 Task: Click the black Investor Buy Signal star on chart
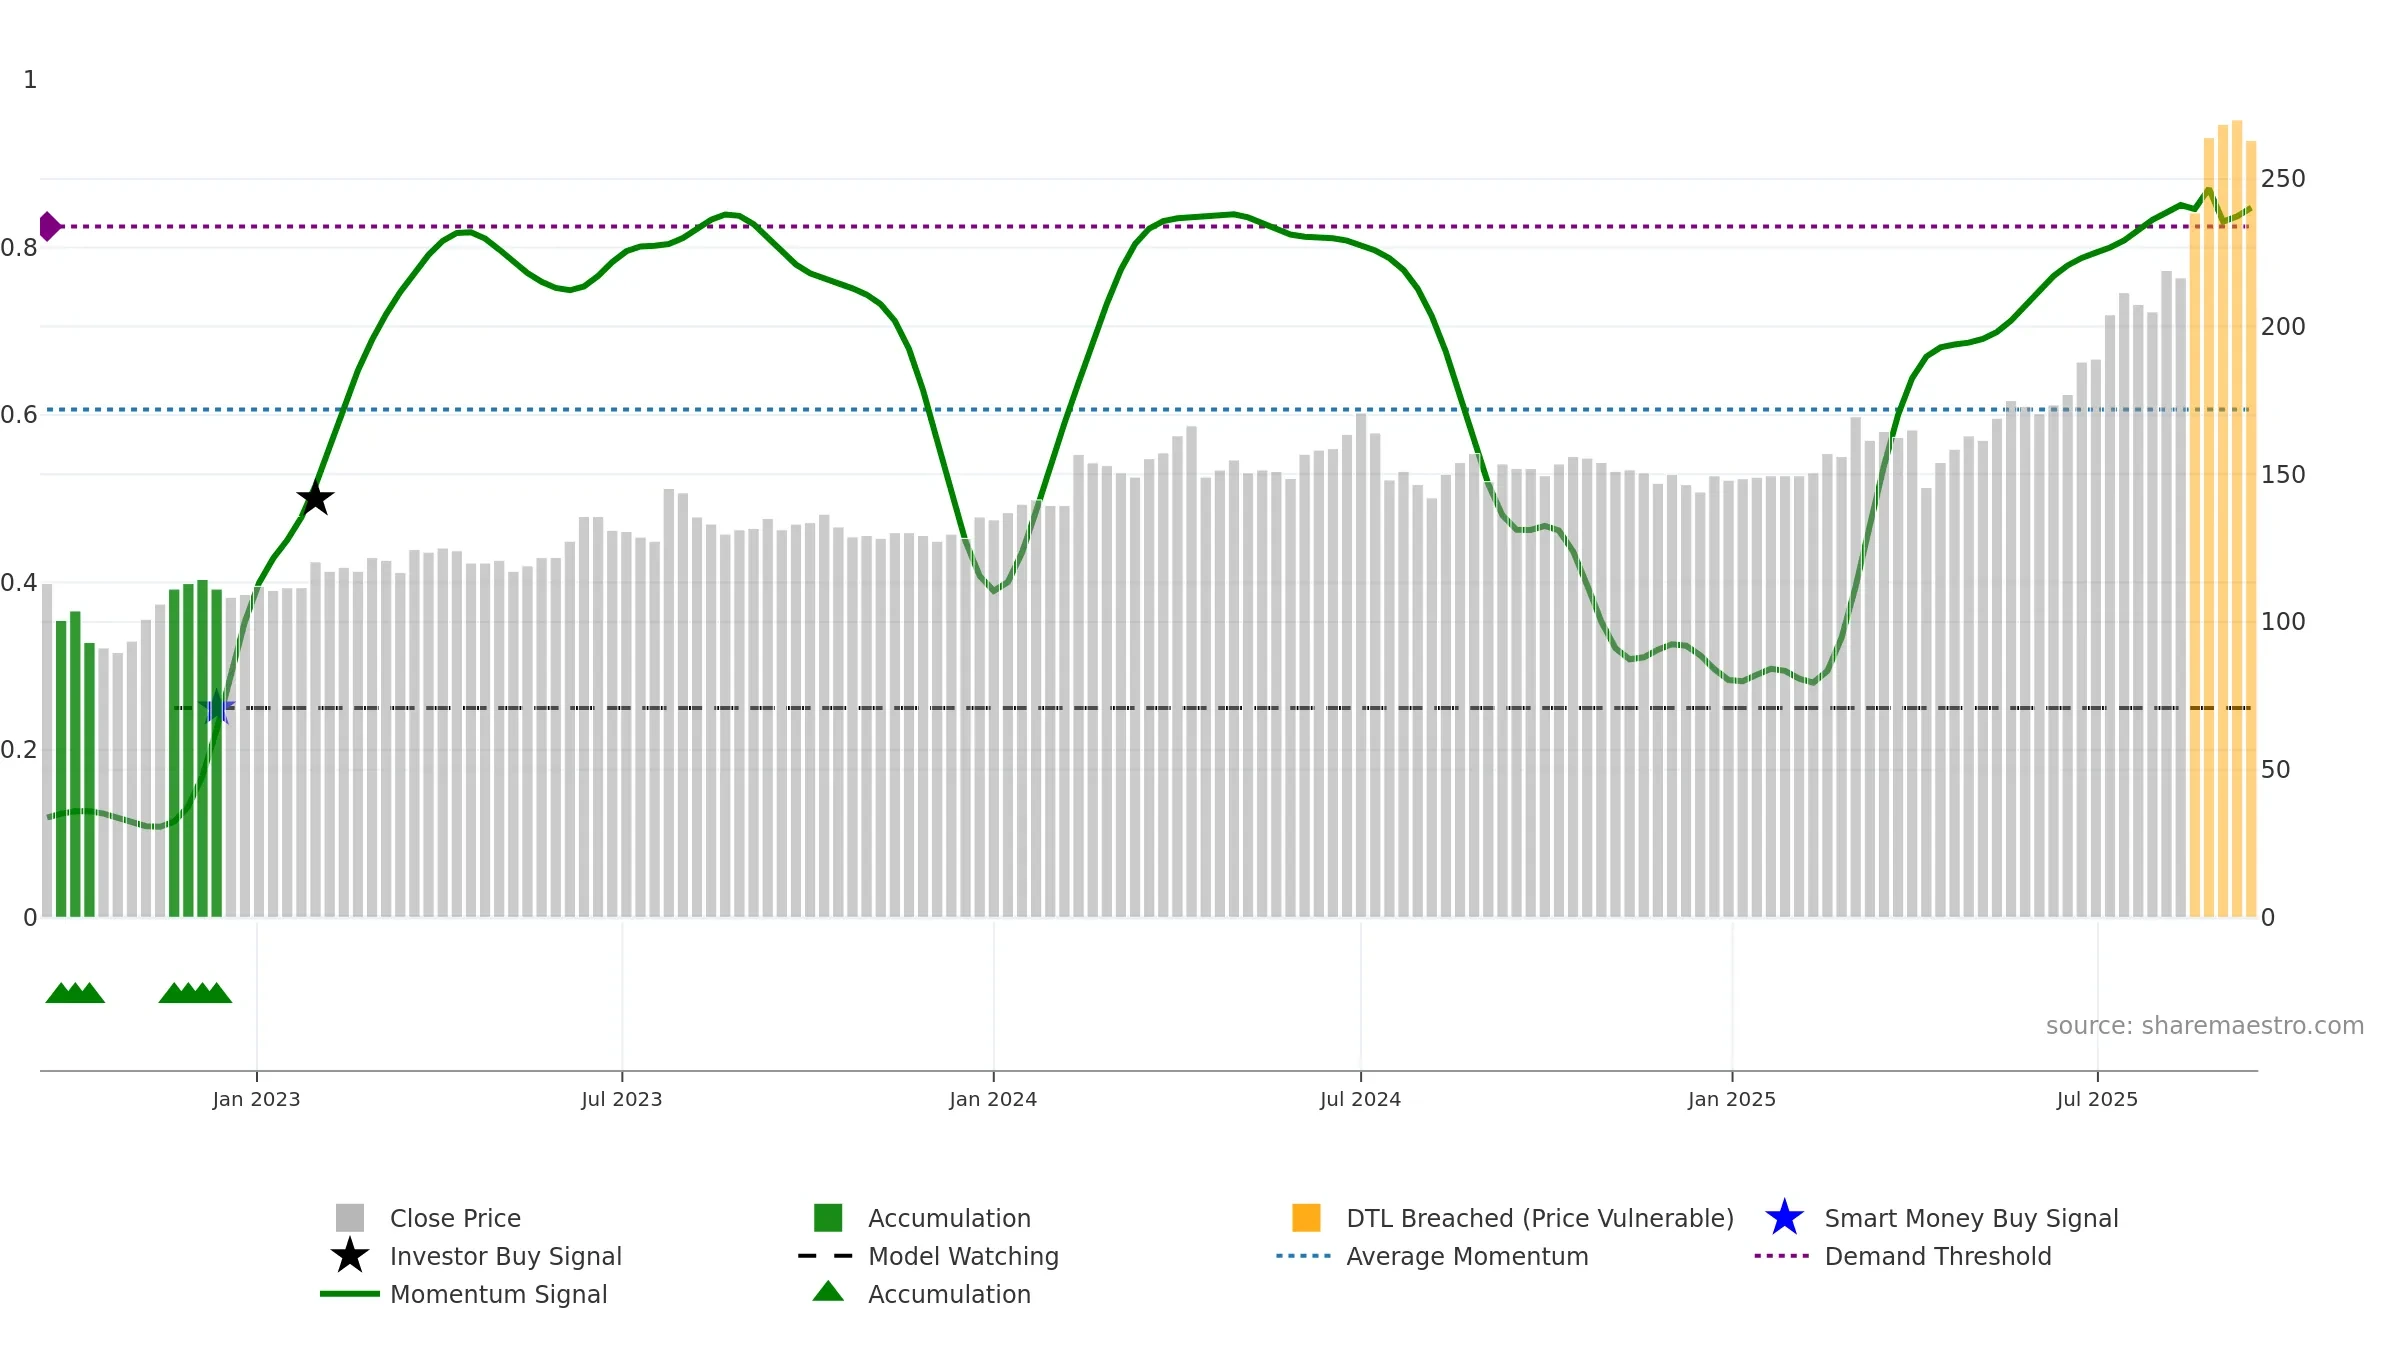[x=315, y=498]
